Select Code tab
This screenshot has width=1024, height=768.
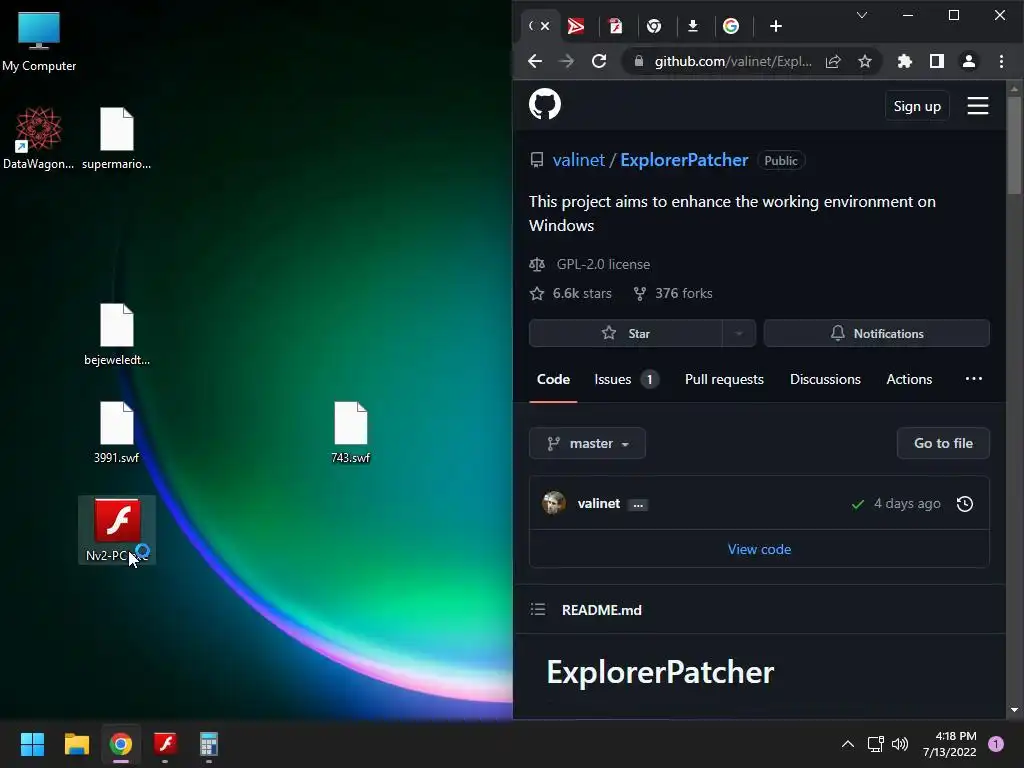(553, 379)
